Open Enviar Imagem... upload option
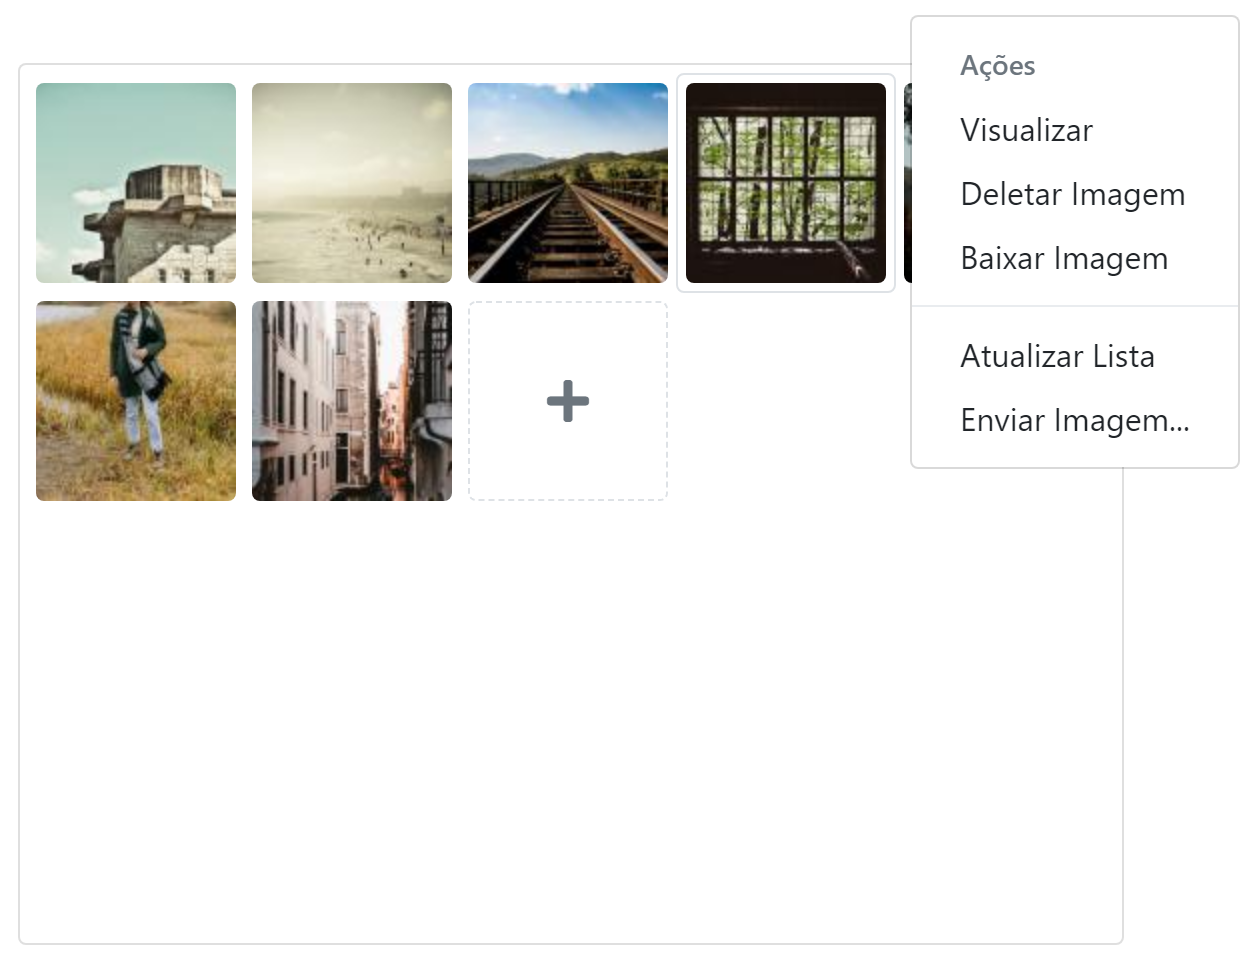This screenshot has width=1252, height=960. point(1074,420)
